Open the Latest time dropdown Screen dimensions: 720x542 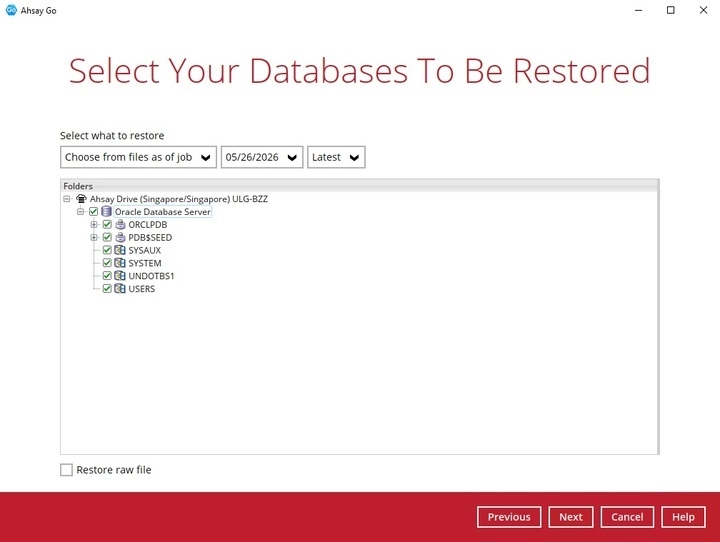pos(336,158)
